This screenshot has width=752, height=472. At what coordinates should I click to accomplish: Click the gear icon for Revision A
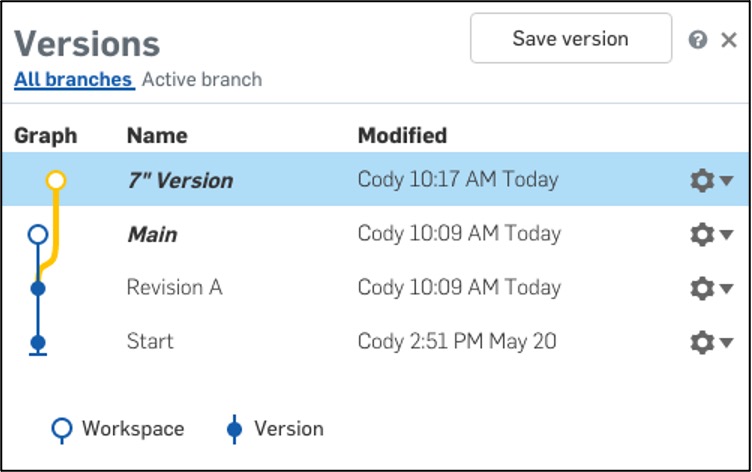point(702,289)
